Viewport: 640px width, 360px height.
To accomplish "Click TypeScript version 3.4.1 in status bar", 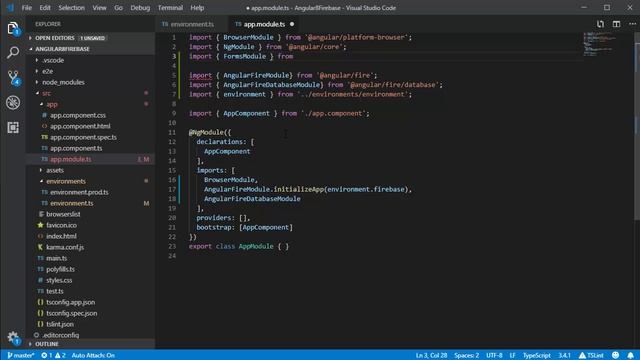I will pyautogui.click(x=564, y=356).
